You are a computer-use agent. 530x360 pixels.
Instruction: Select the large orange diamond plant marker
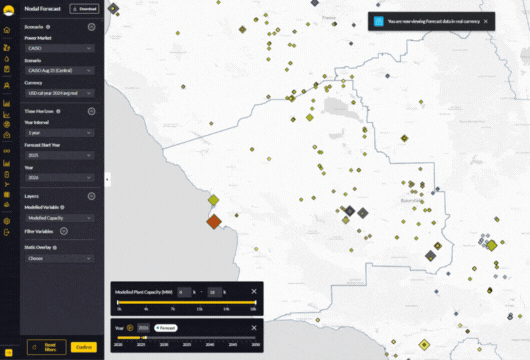(x=214, y=222)
